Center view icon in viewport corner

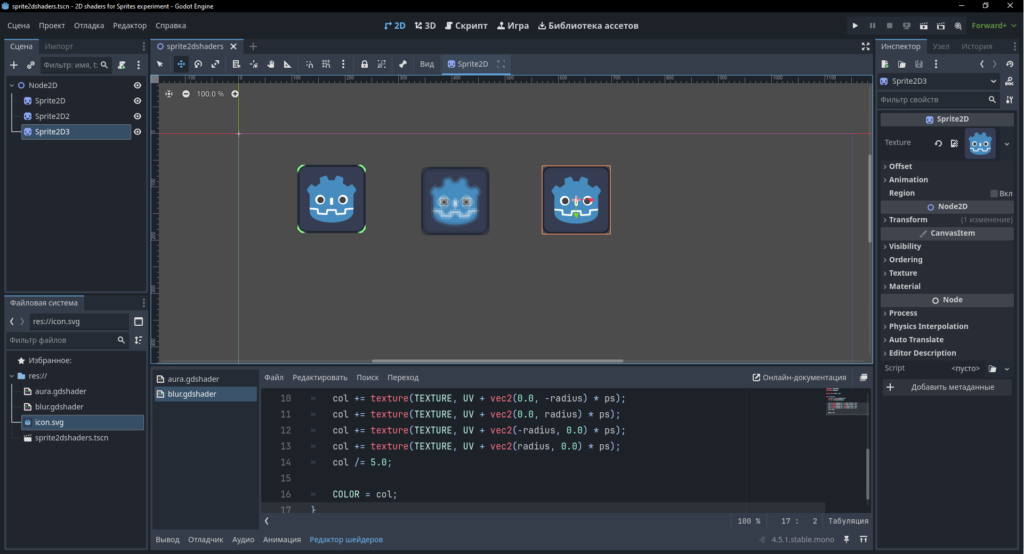pos(169,94)
